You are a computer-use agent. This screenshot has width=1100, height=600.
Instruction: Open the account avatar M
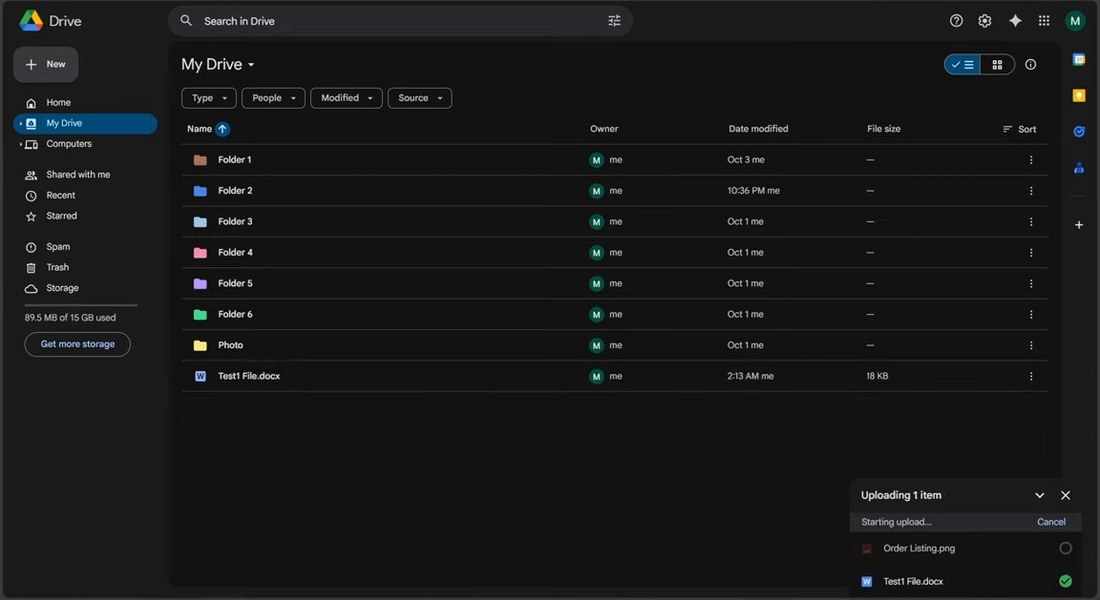click(1075, 21)
